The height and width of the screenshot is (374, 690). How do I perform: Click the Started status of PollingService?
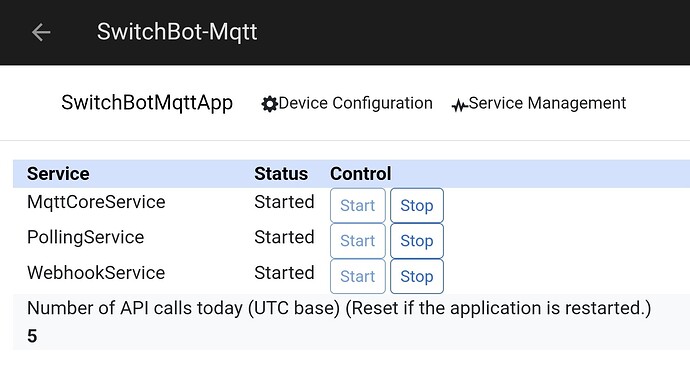pyautogui.click(x=284, y=238)
